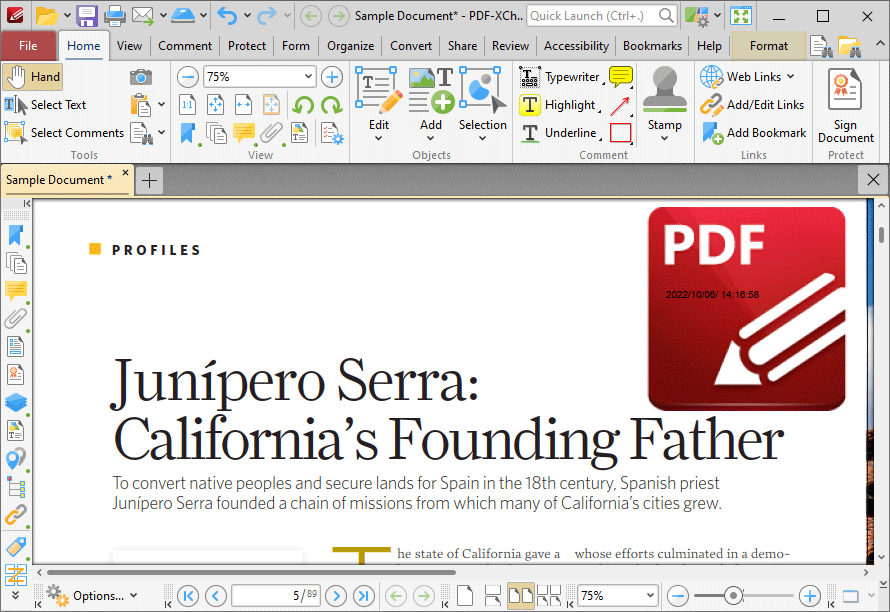
Task: Open the Comments pane from the sidebar
Action: [x=15, y=291]
